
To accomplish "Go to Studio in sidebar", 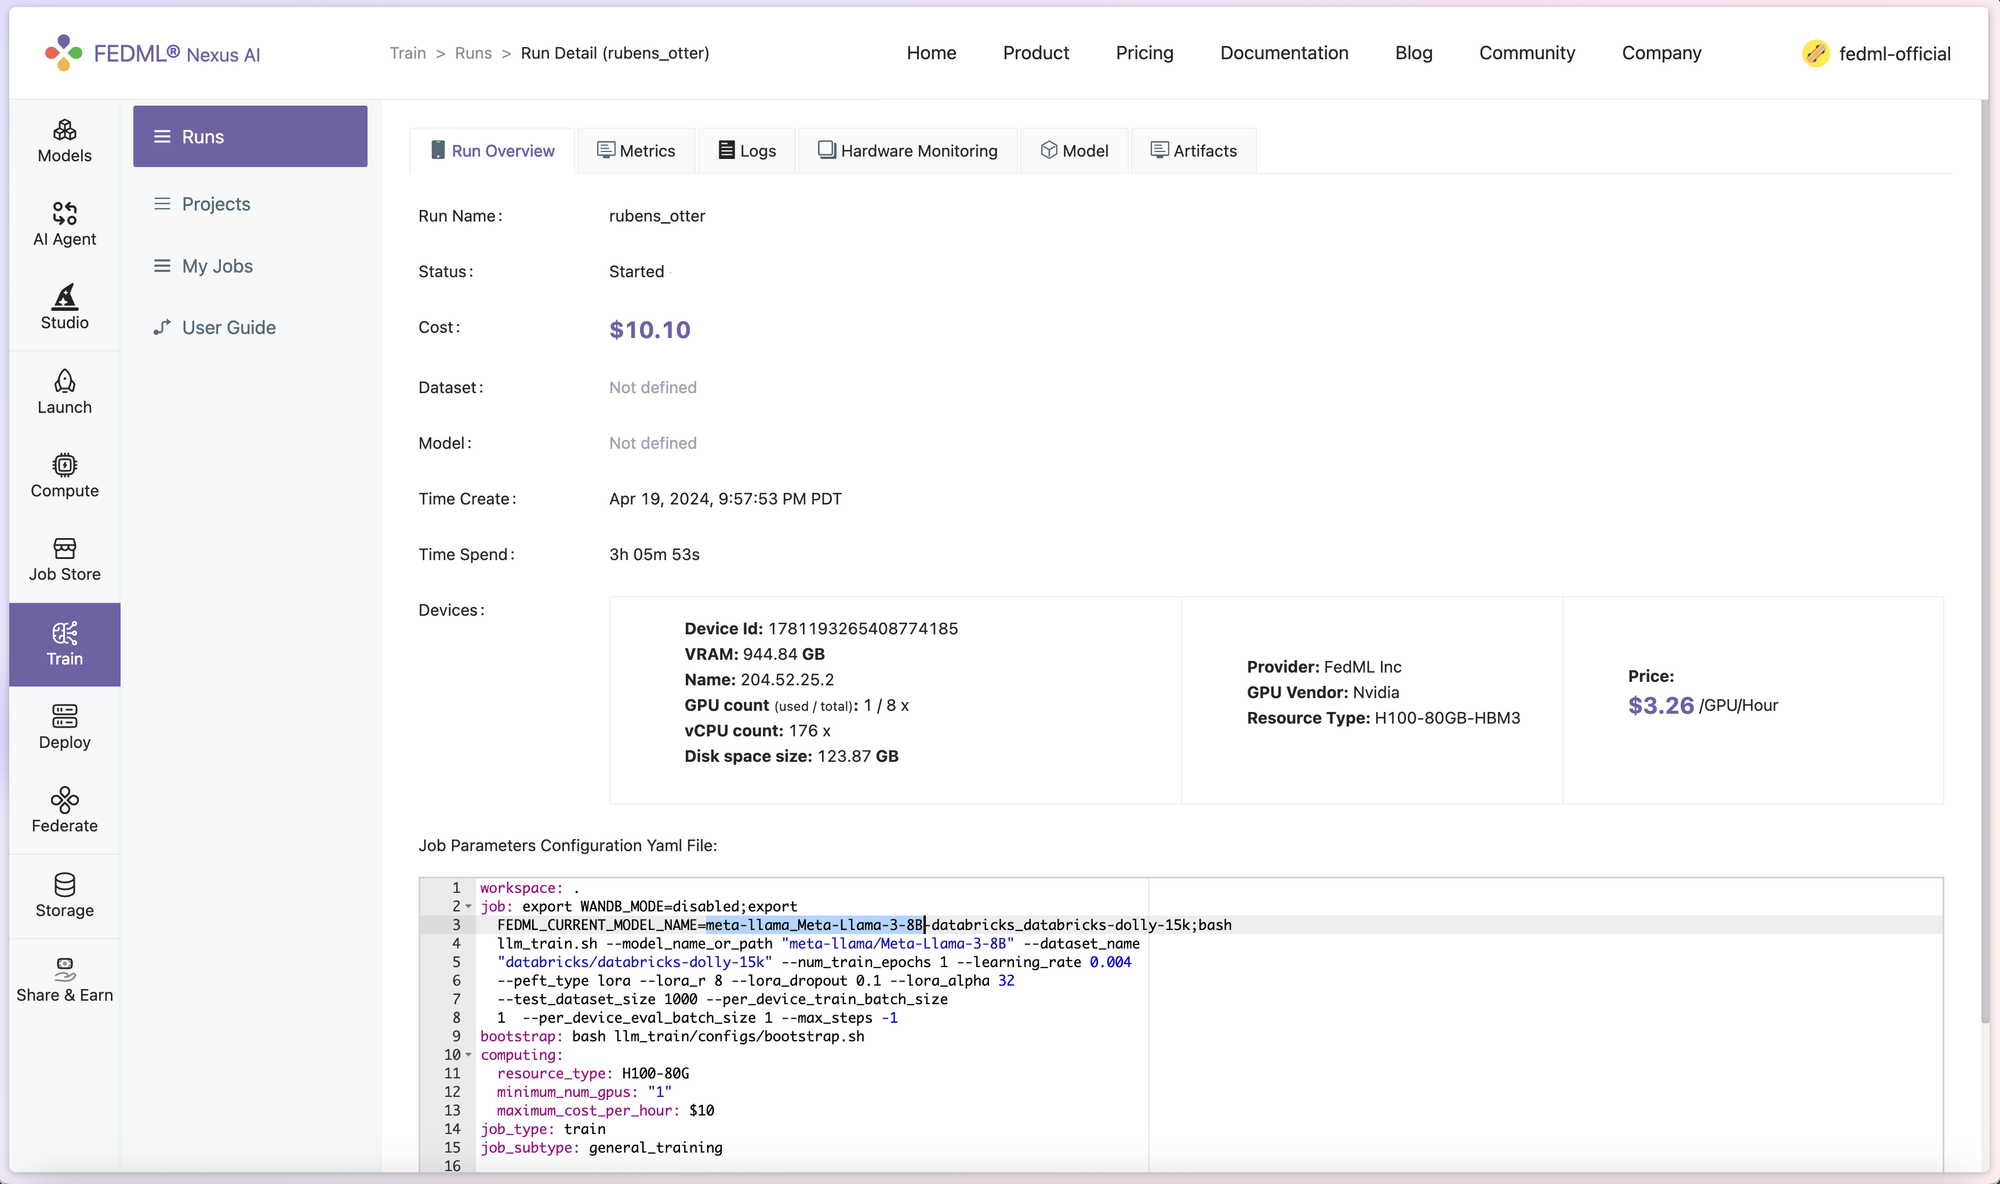I will [x=64, y=307].
